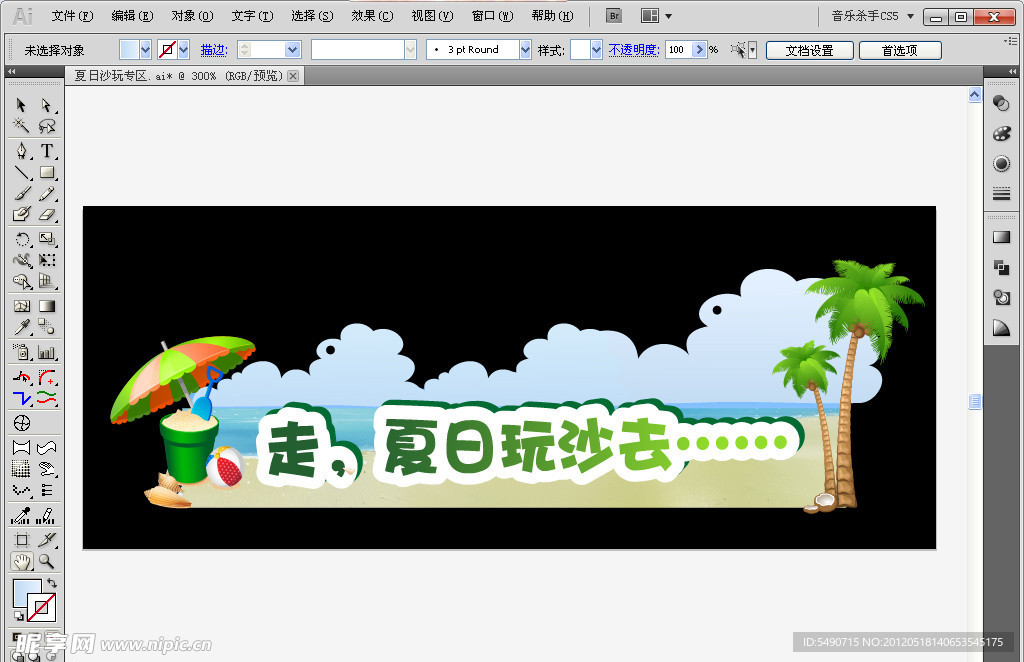The width and height of the screenshot is (1024, 662).
Task: Open 首选项 from control bar
Action: pyautogui.click(x=899, y=49)
